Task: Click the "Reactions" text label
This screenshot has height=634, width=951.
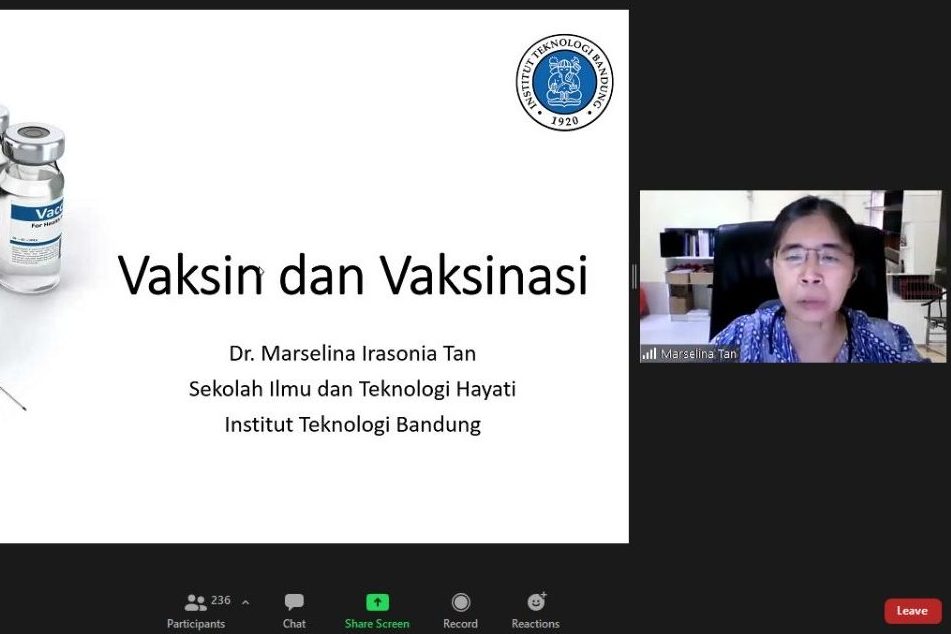Action: coord(536,624)
